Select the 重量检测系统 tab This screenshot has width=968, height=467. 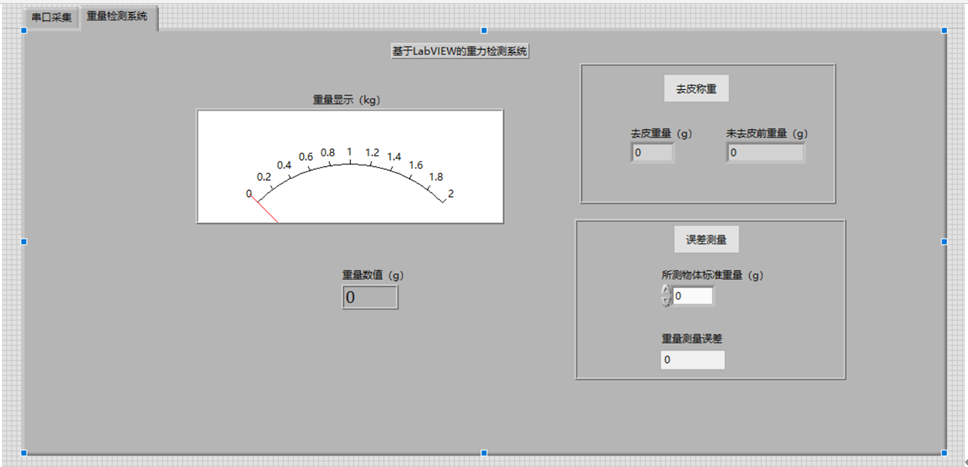(x=117, y=17)
